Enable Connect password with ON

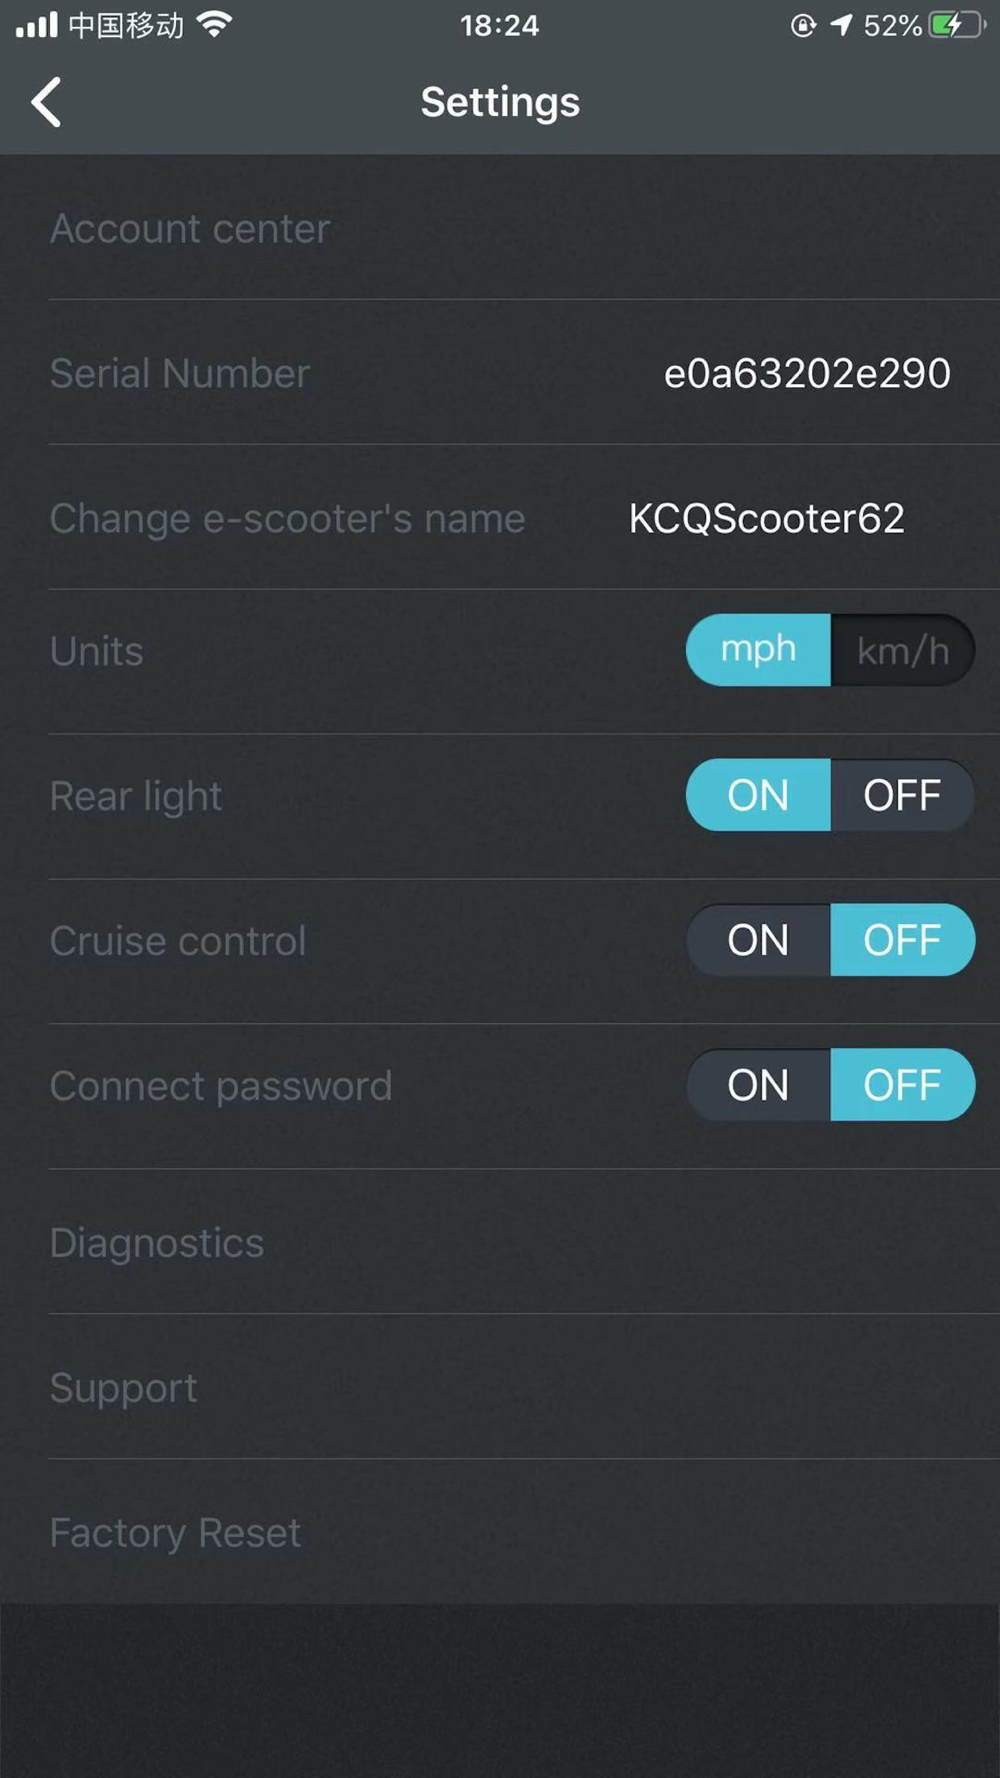(758, 1086)
